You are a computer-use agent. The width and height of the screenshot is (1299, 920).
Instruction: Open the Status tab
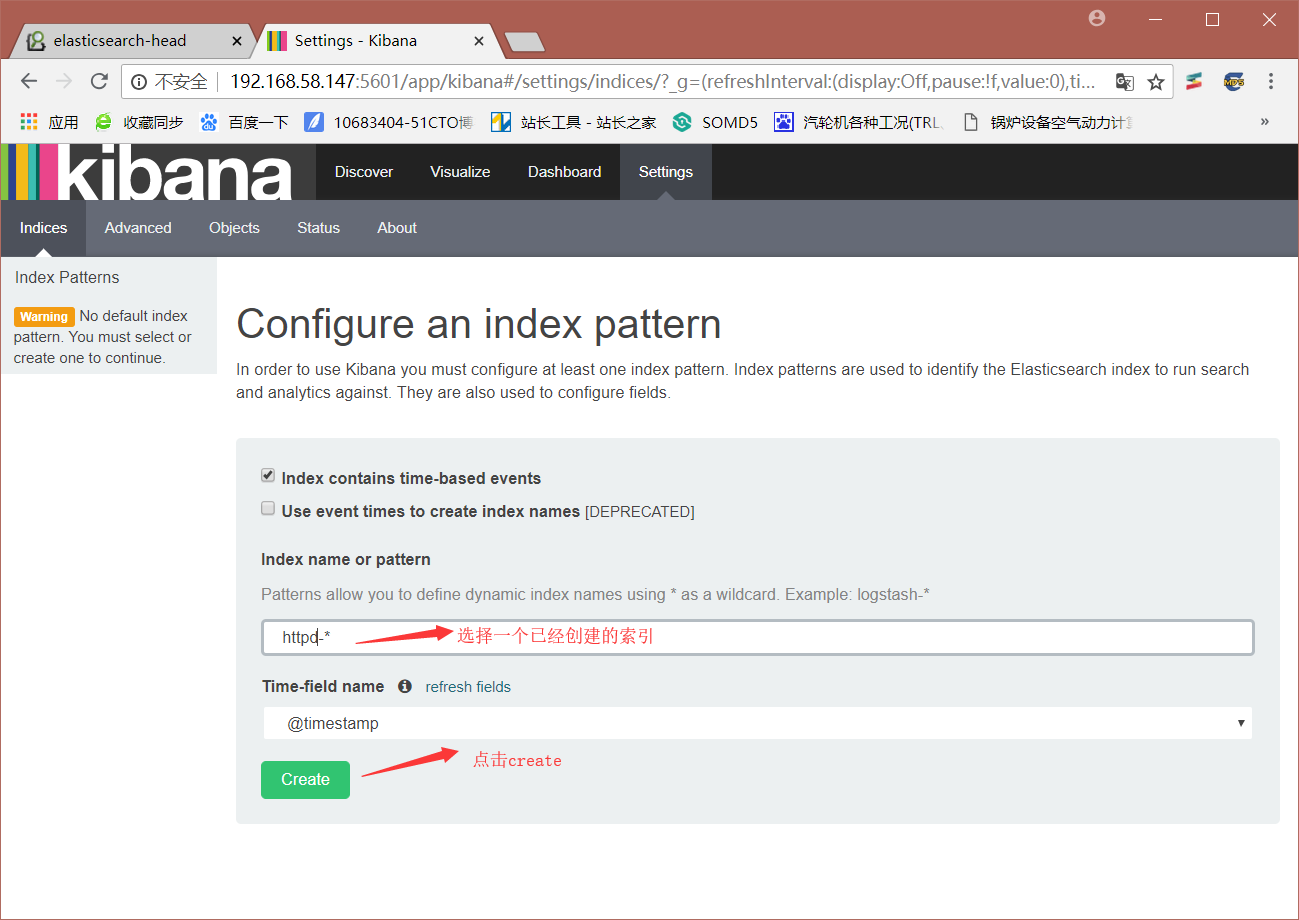tap(319, 228)
